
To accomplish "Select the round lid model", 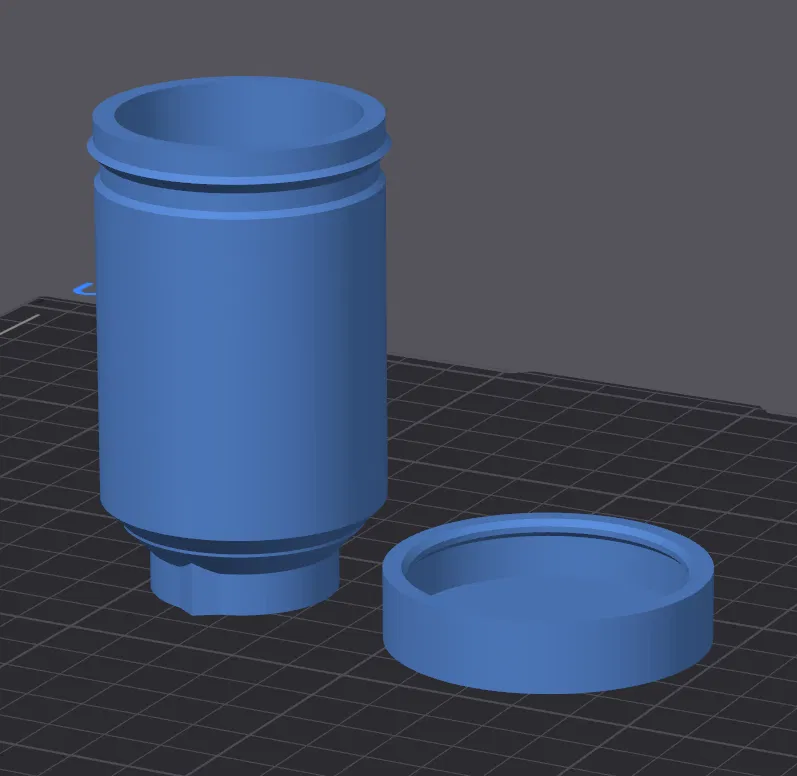I will click(x=548, y=603).
